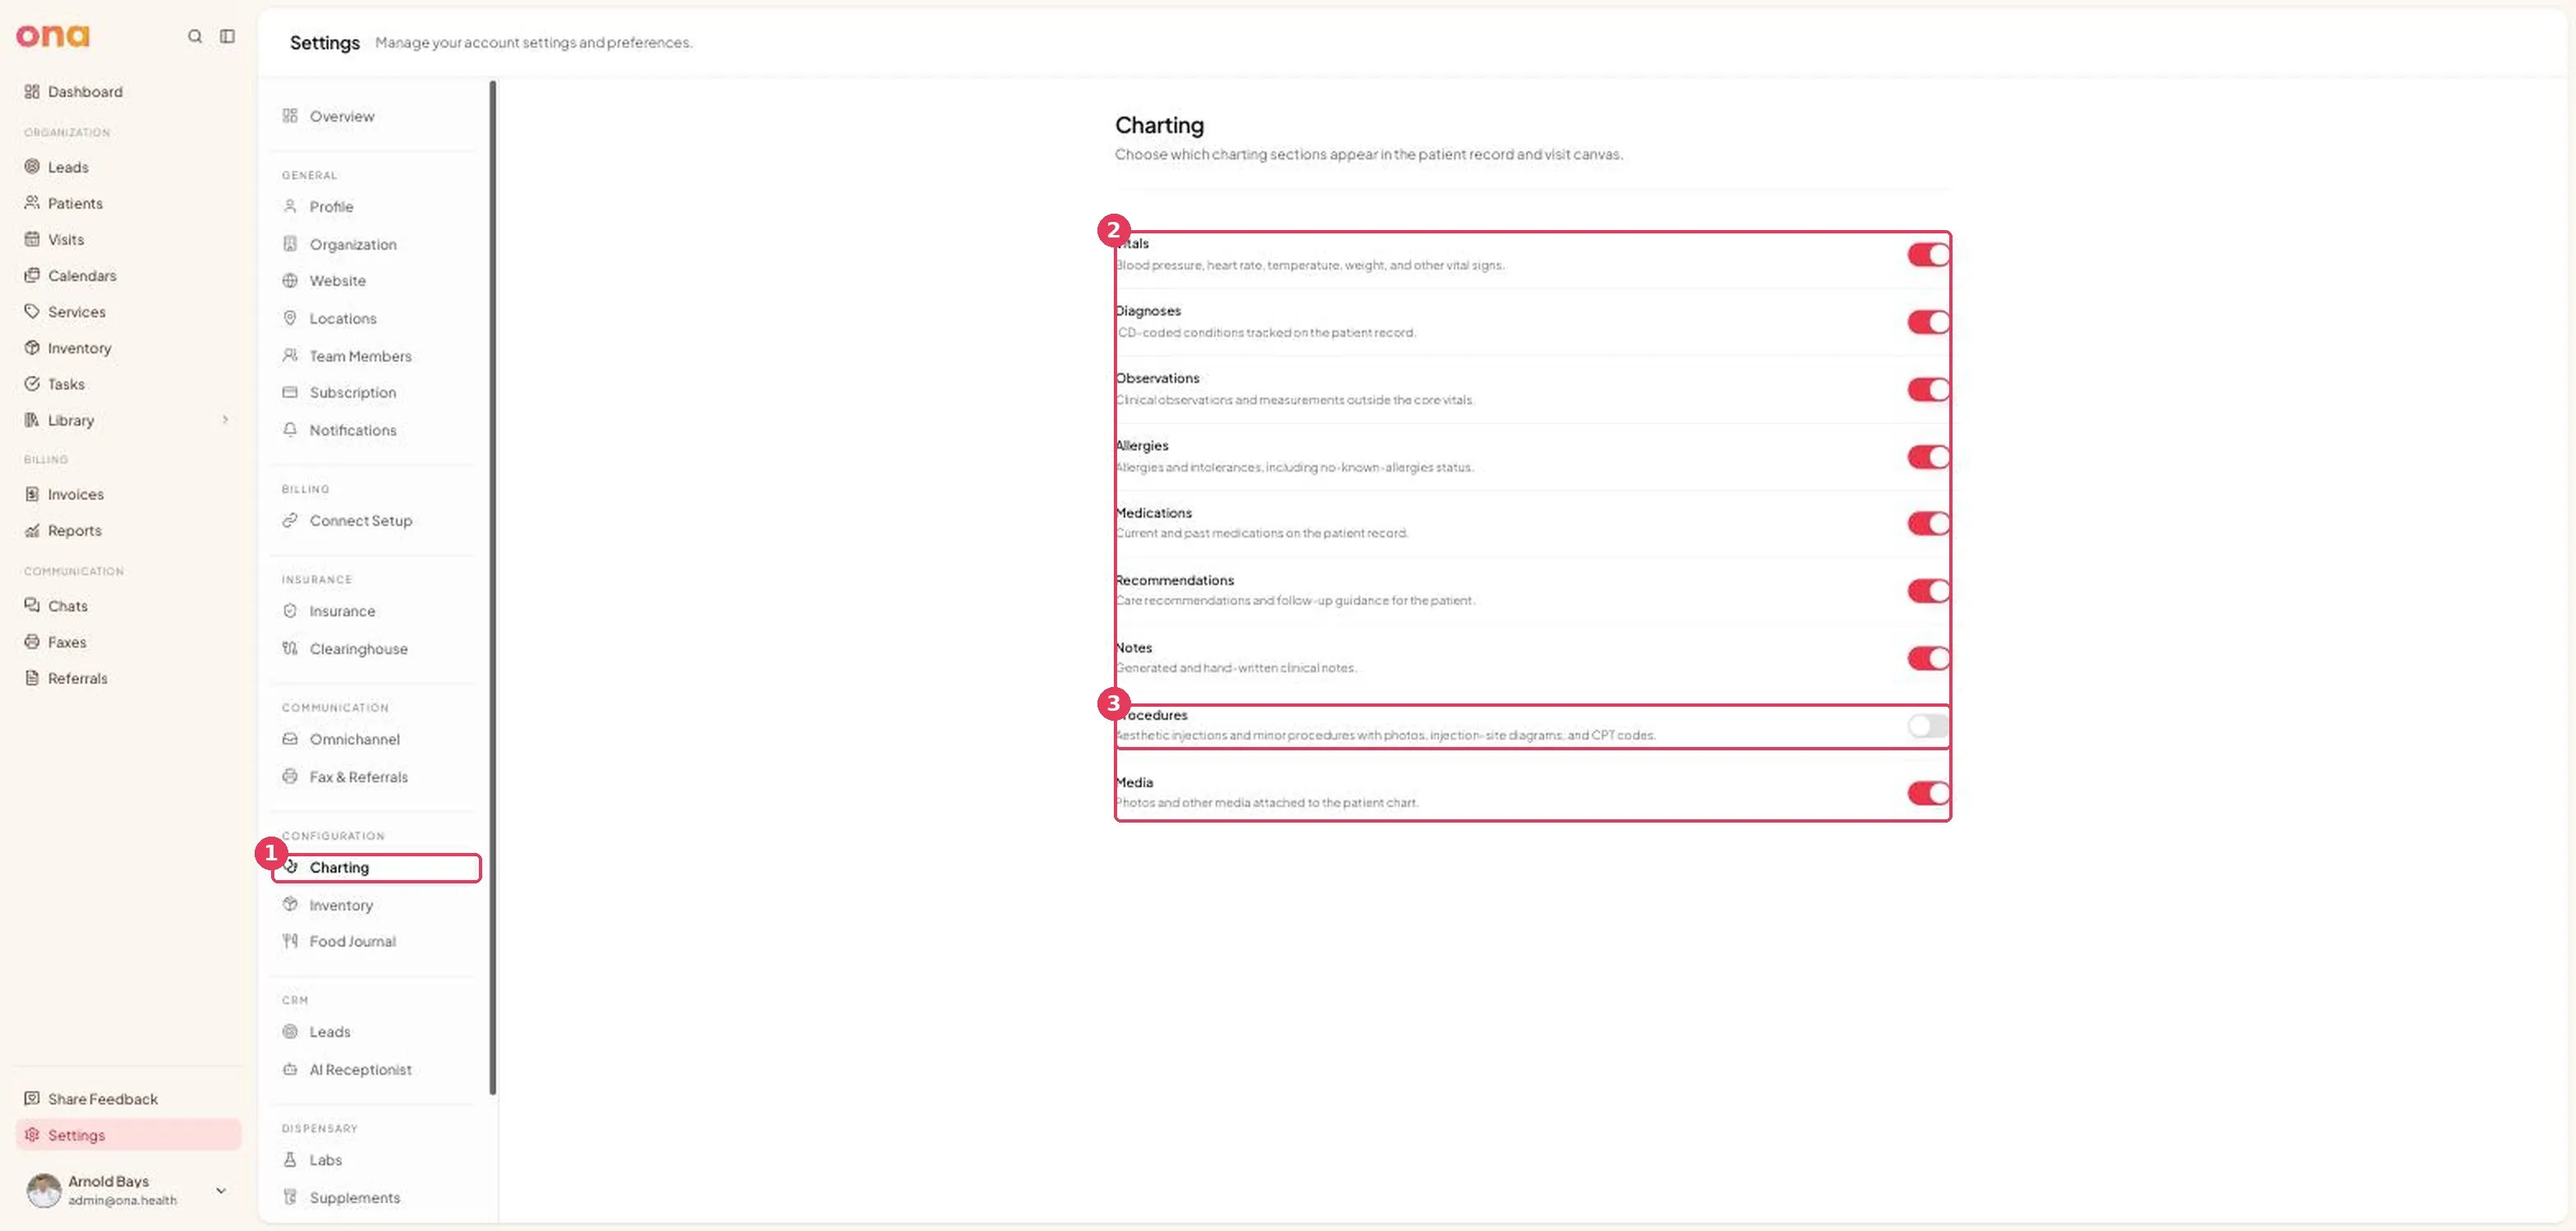Click the Services tag icon
This screenshot has height=1231, width=2576.
click(32, 311)
